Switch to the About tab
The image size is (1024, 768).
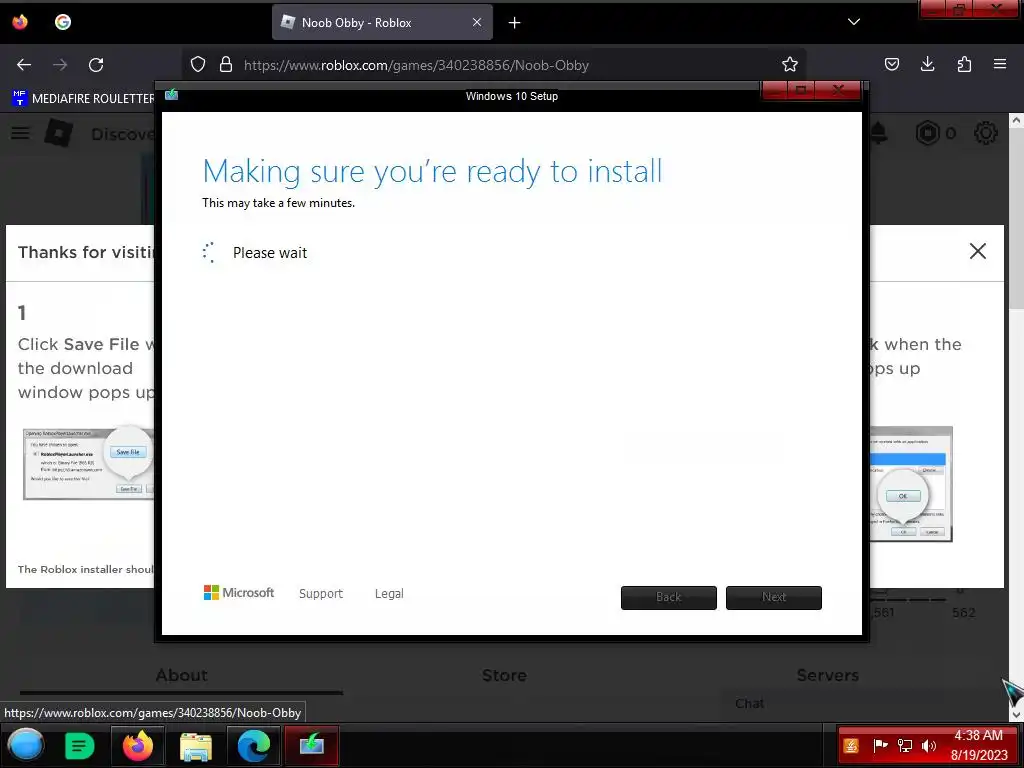(x=182, y=675)
